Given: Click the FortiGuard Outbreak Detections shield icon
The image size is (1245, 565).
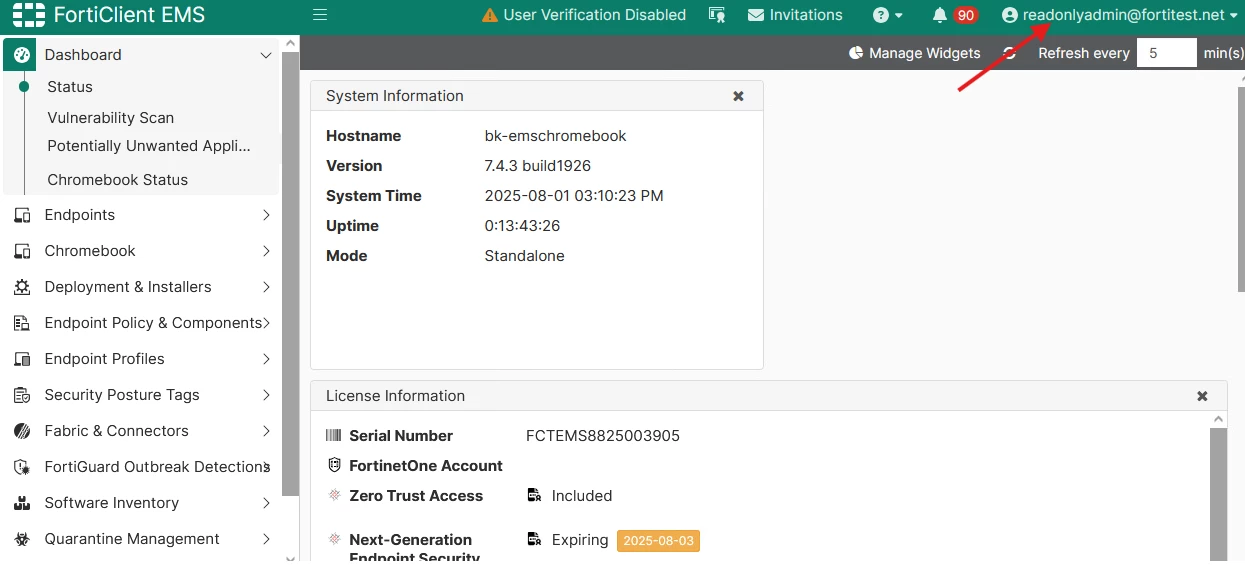Looking at the screenshot, I should tap(22, 467).
